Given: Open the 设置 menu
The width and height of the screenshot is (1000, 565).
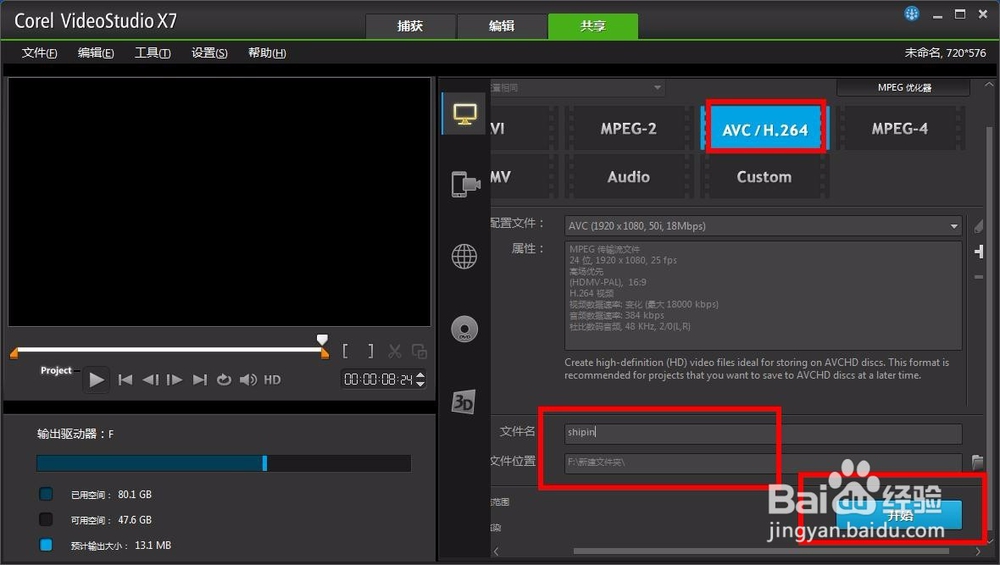Looking at the screenshot, I should click(209, 53).
